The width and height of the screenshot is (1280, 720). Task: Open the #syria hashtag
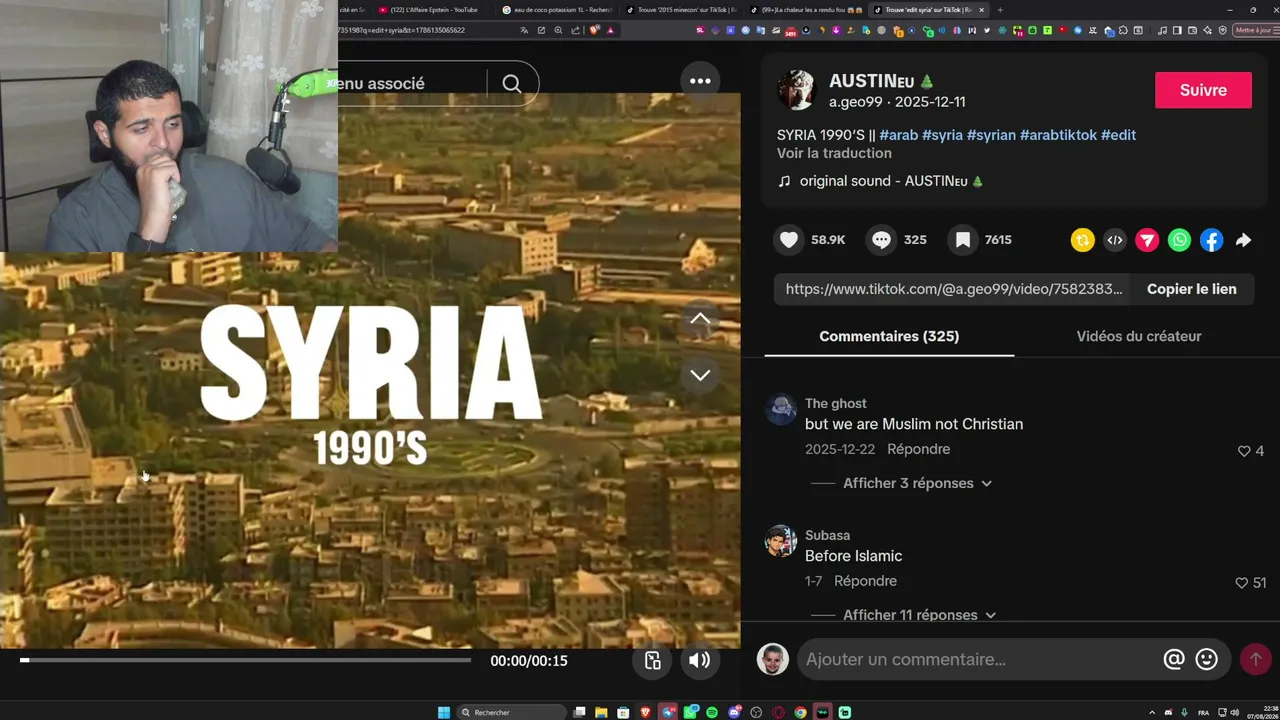(942, 135)
